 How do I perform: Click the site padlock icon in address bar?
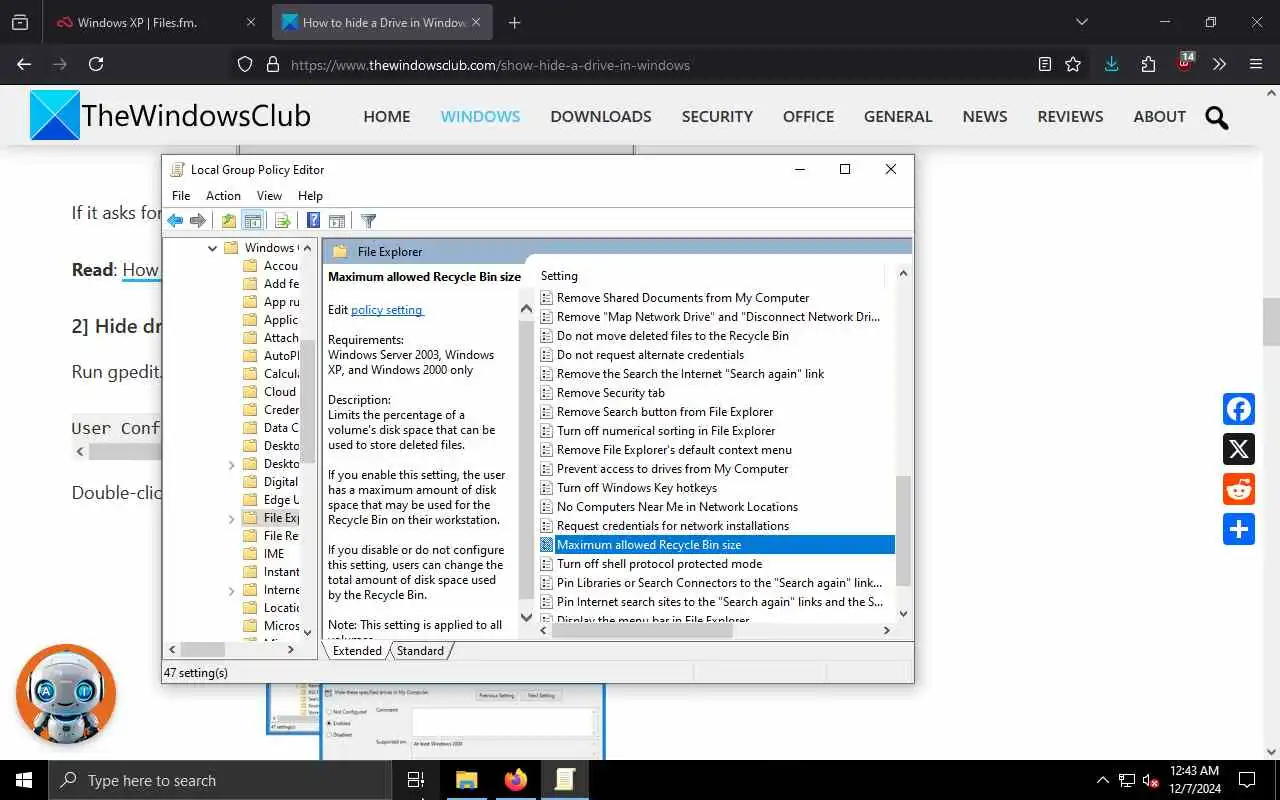[x=272, y=64]
